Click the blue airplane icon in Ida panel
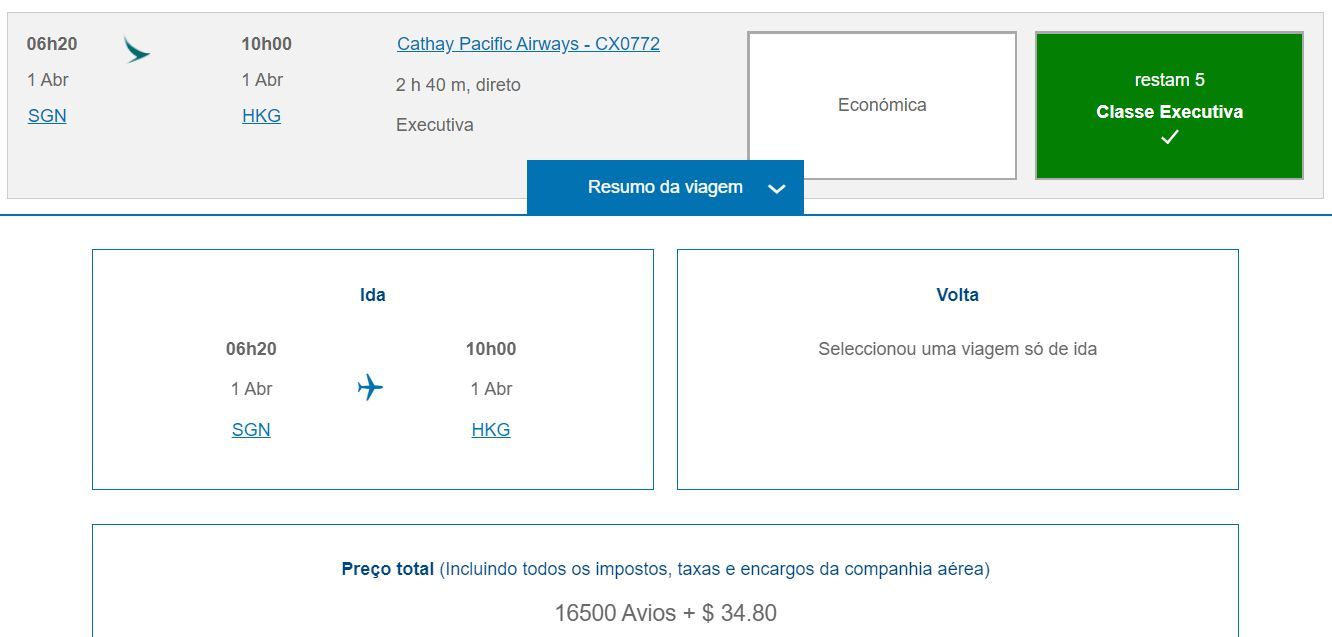Viewport: 1332px width, 637px height. click(370, 387)
